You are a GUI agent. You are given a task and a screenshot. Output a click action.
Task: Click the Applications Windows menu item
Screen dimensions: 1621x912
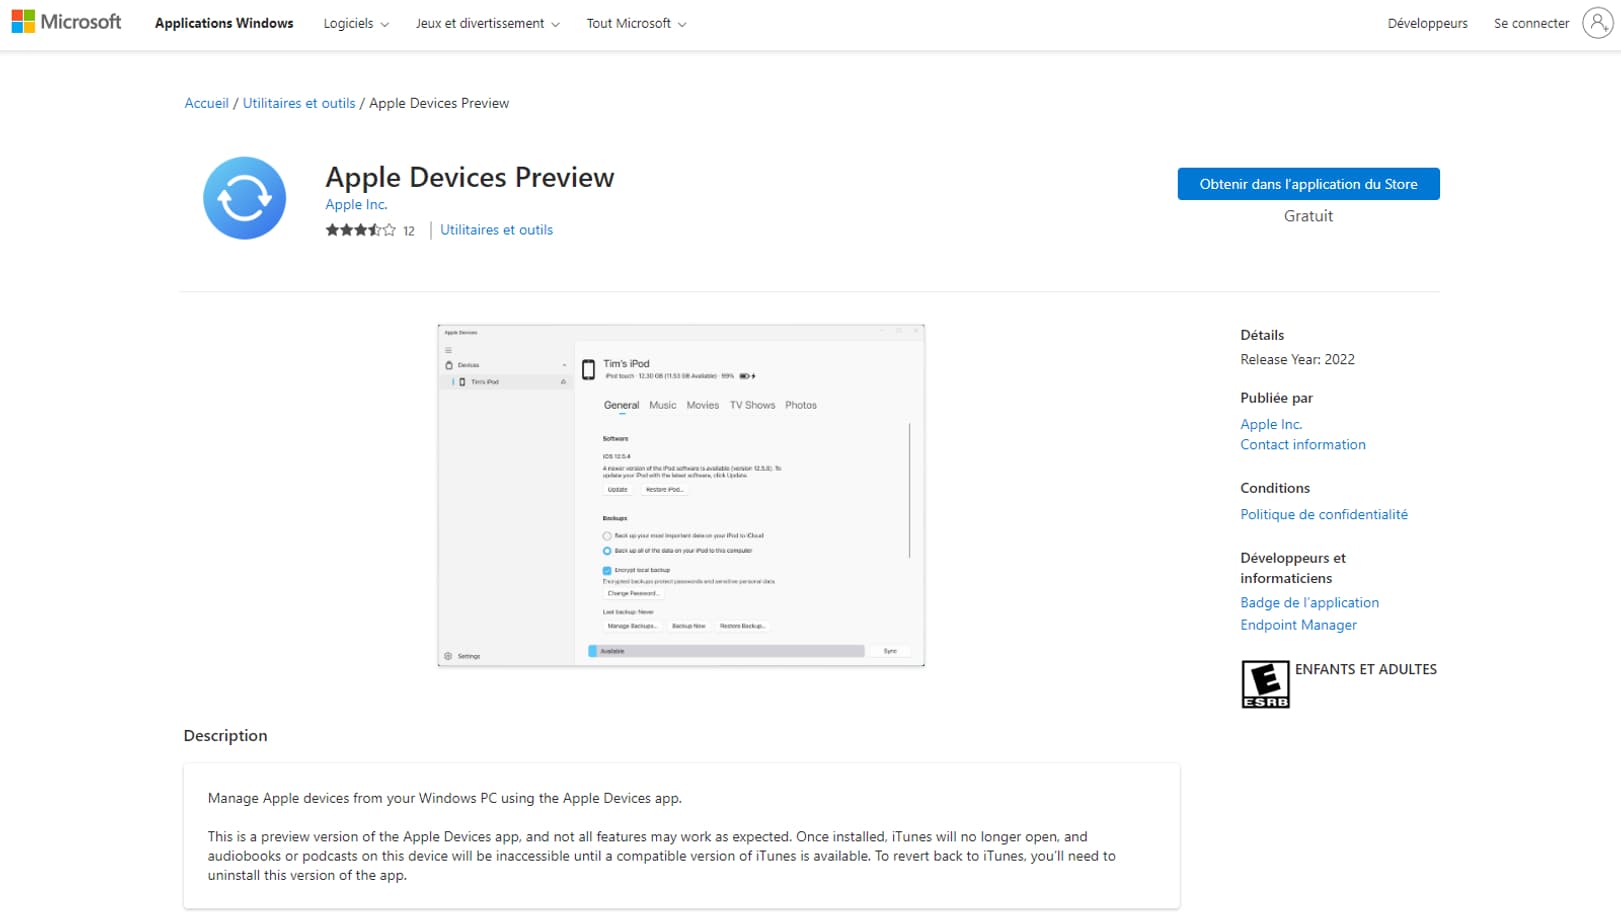pyautogui.click(x=223, y=23)
